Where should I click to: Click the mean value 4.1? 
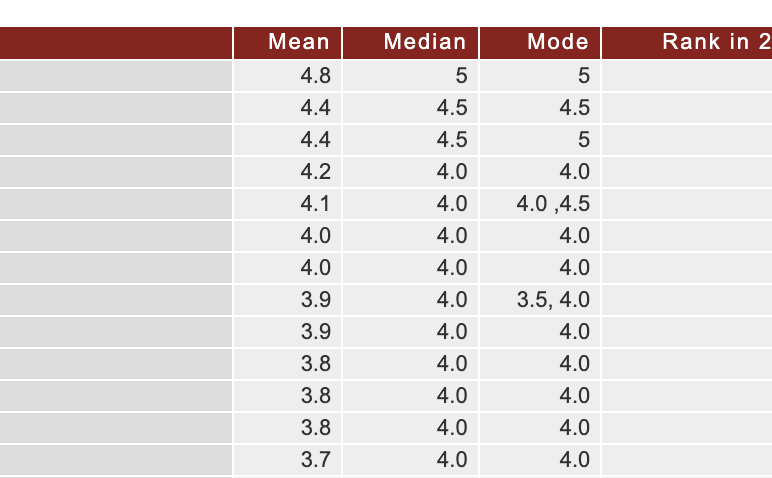[315, 204]
